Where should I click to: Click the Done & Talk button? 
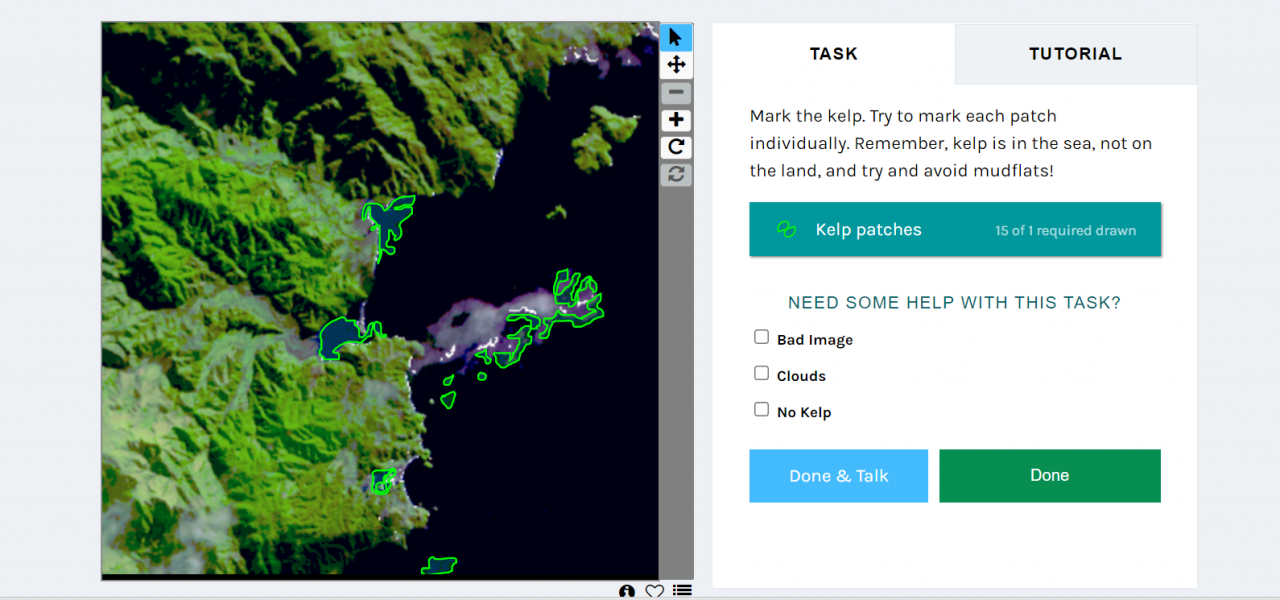coord(838,476)
